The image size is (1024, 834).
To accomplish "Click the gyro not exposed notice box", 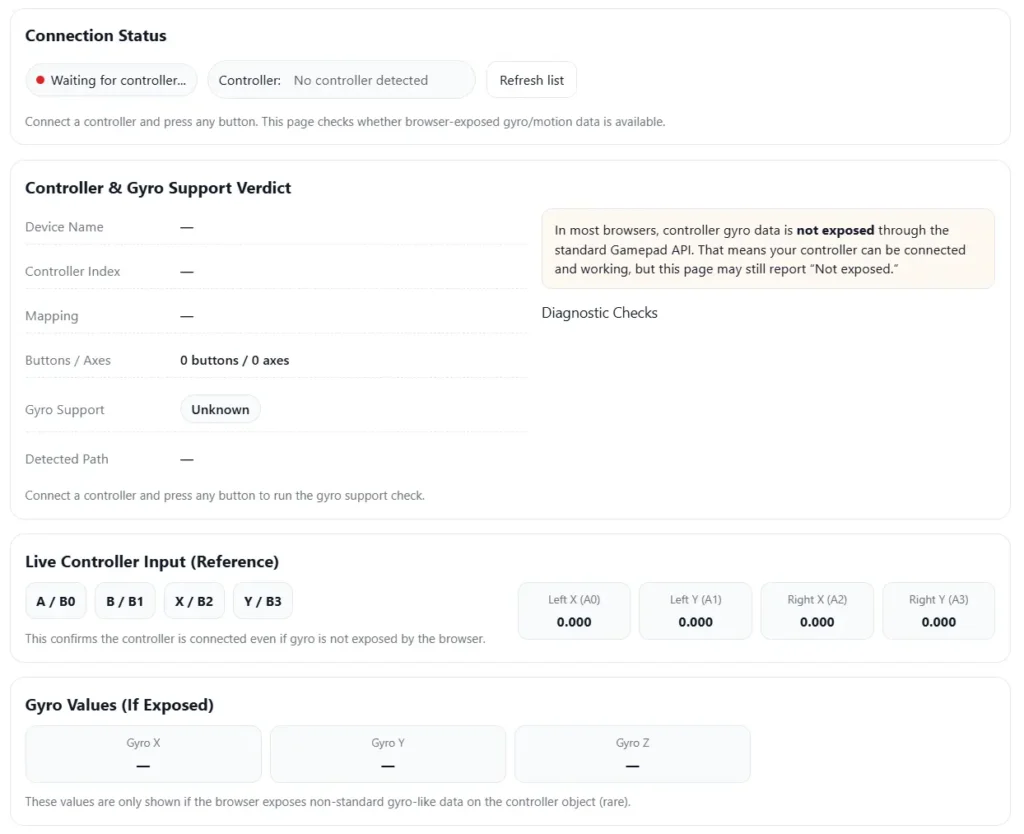I will [767, 249].
